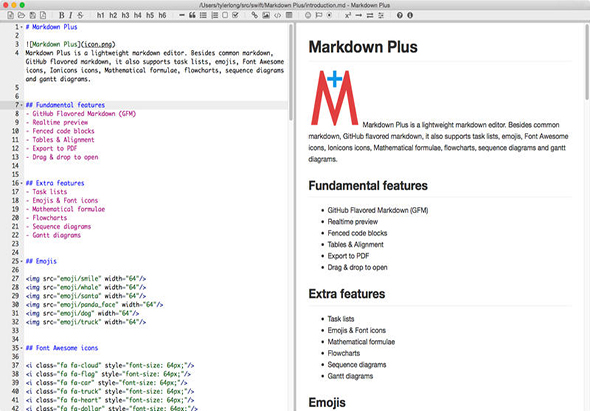The image size is (590, 411).
Task: Insert an ordered numbered list
Action: point(214,15)
